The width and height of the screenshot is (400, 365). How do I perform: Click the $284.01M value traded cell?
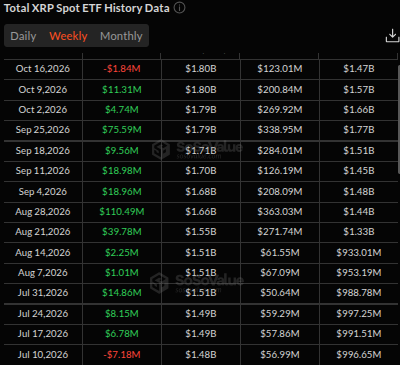(280, 151)
